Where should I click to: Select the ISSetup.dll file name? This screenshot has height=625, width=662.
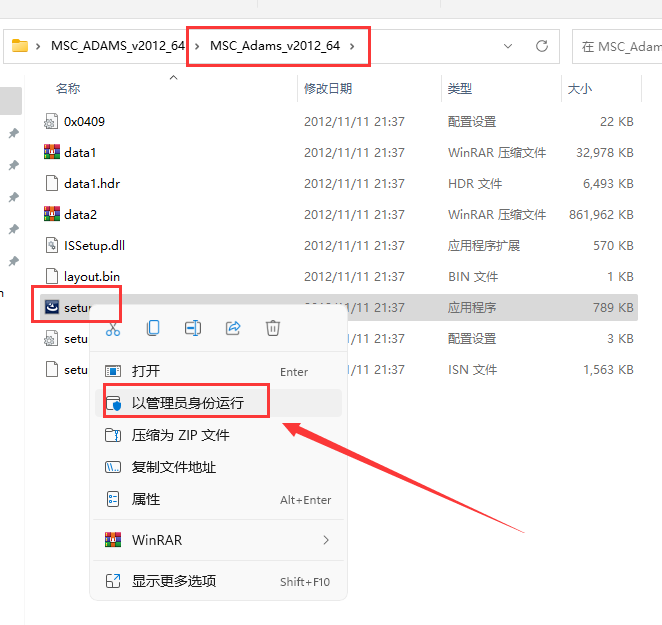tap(94, 245)
